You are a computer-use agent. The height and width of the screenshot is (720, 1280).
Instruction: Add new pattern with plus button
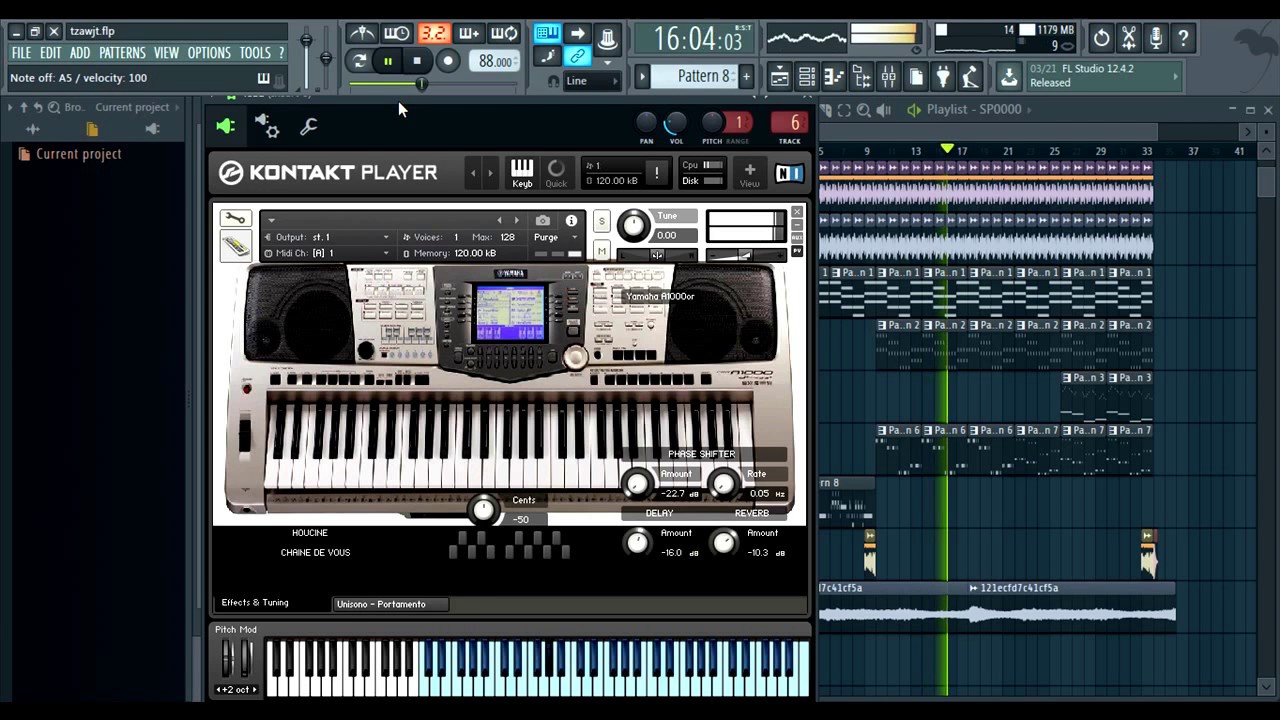pos(746,76)
